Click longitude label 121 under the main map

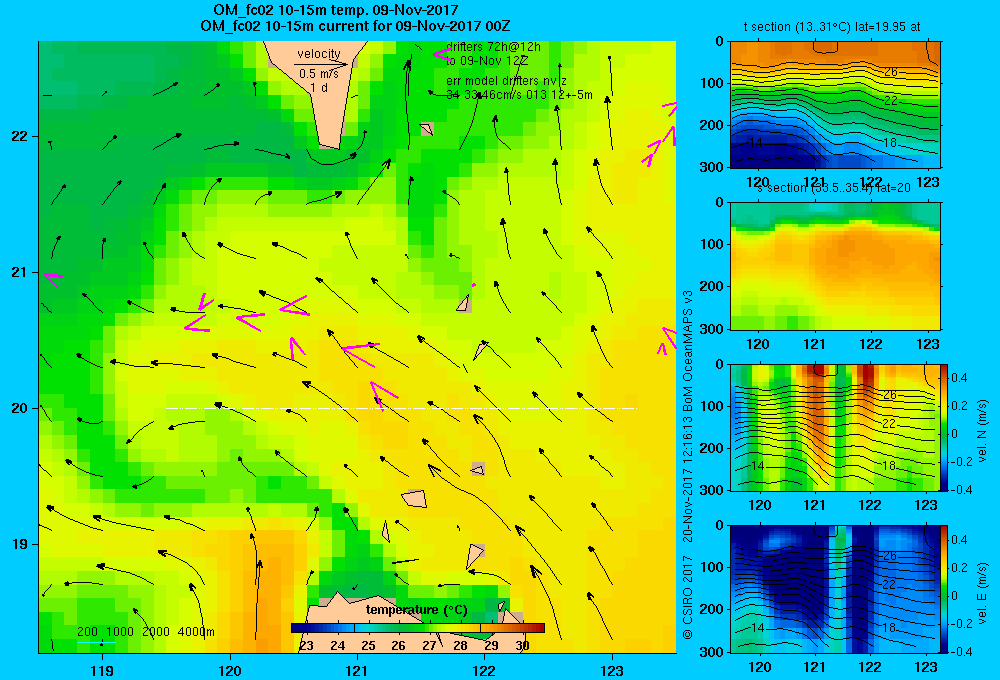click(x=357, y=670)
